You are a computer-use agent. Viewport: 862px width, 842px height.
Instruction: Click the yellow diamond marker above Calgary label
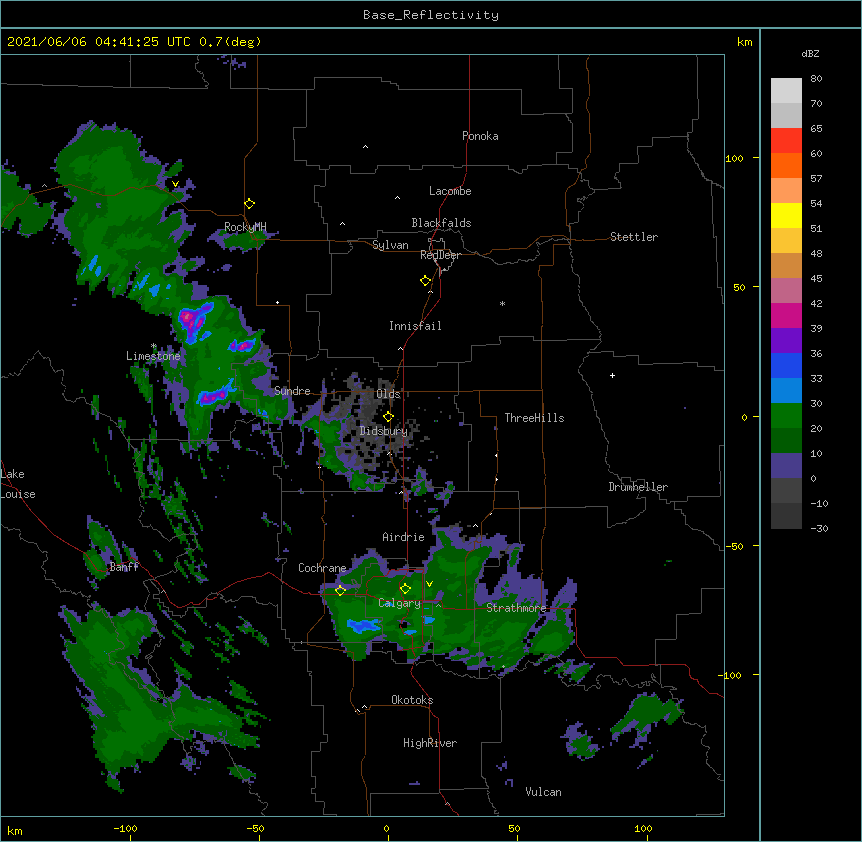(405, 589)
